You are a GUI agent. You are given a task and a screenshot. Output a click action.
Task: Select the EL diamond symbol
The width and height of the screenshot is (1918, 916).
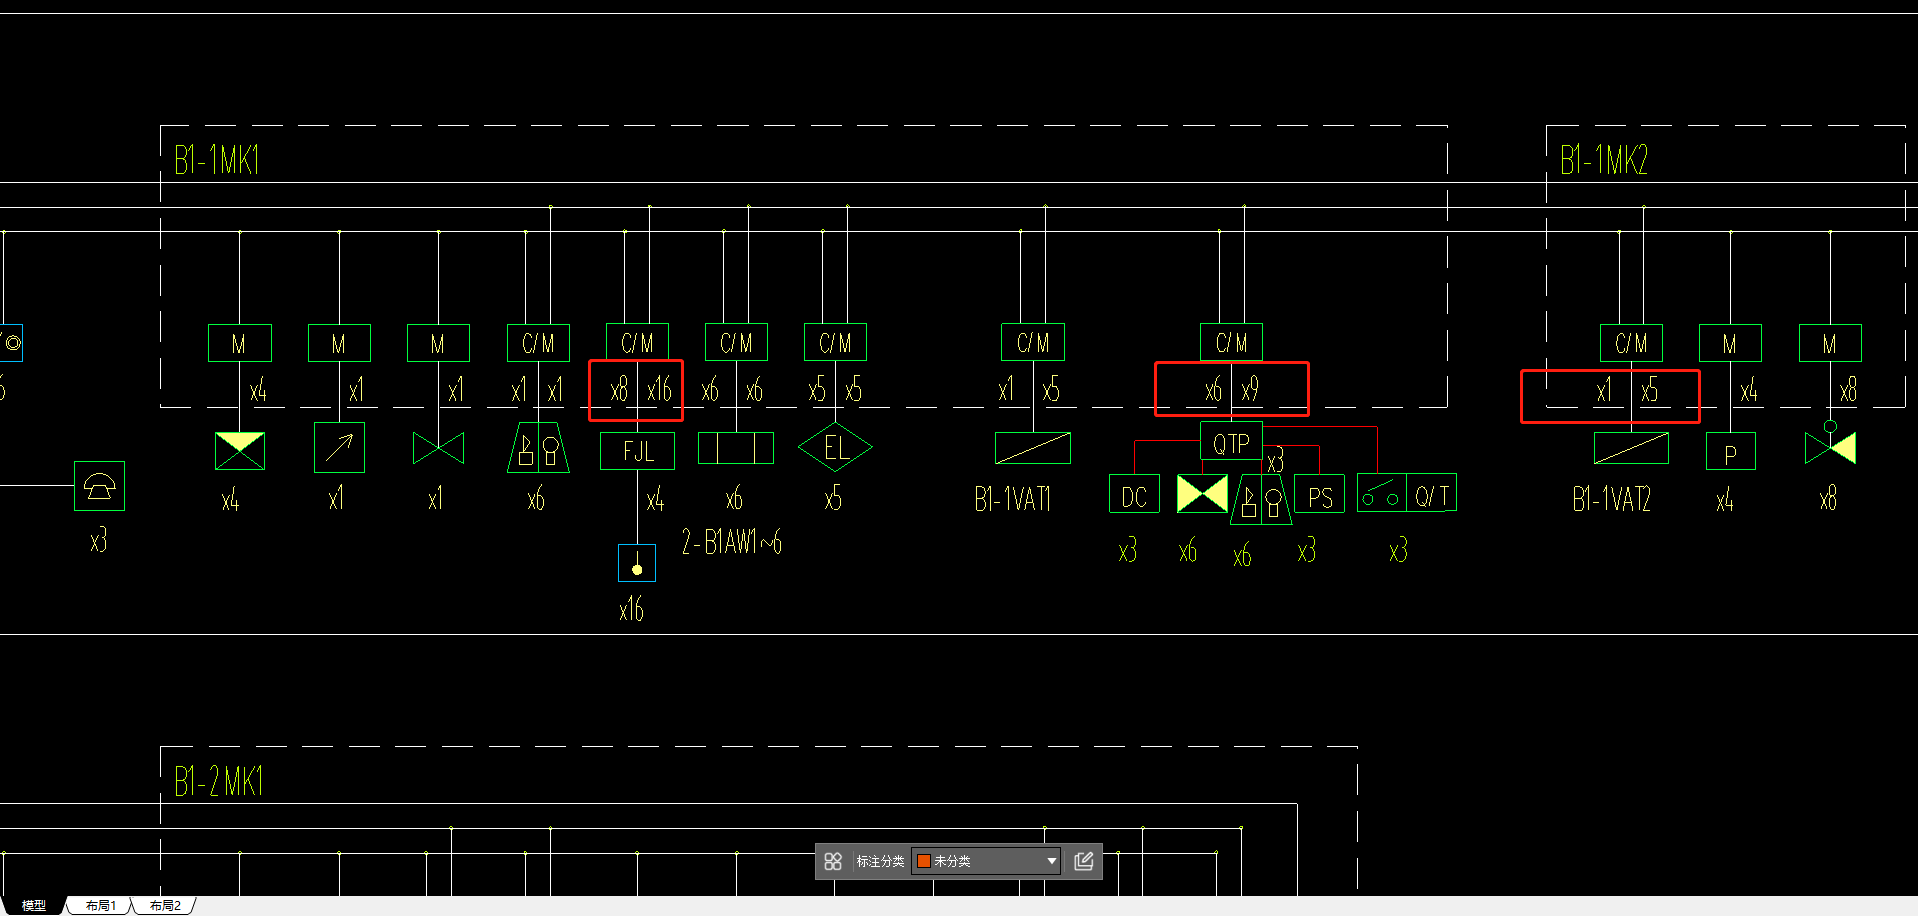[x=835, y=448]
